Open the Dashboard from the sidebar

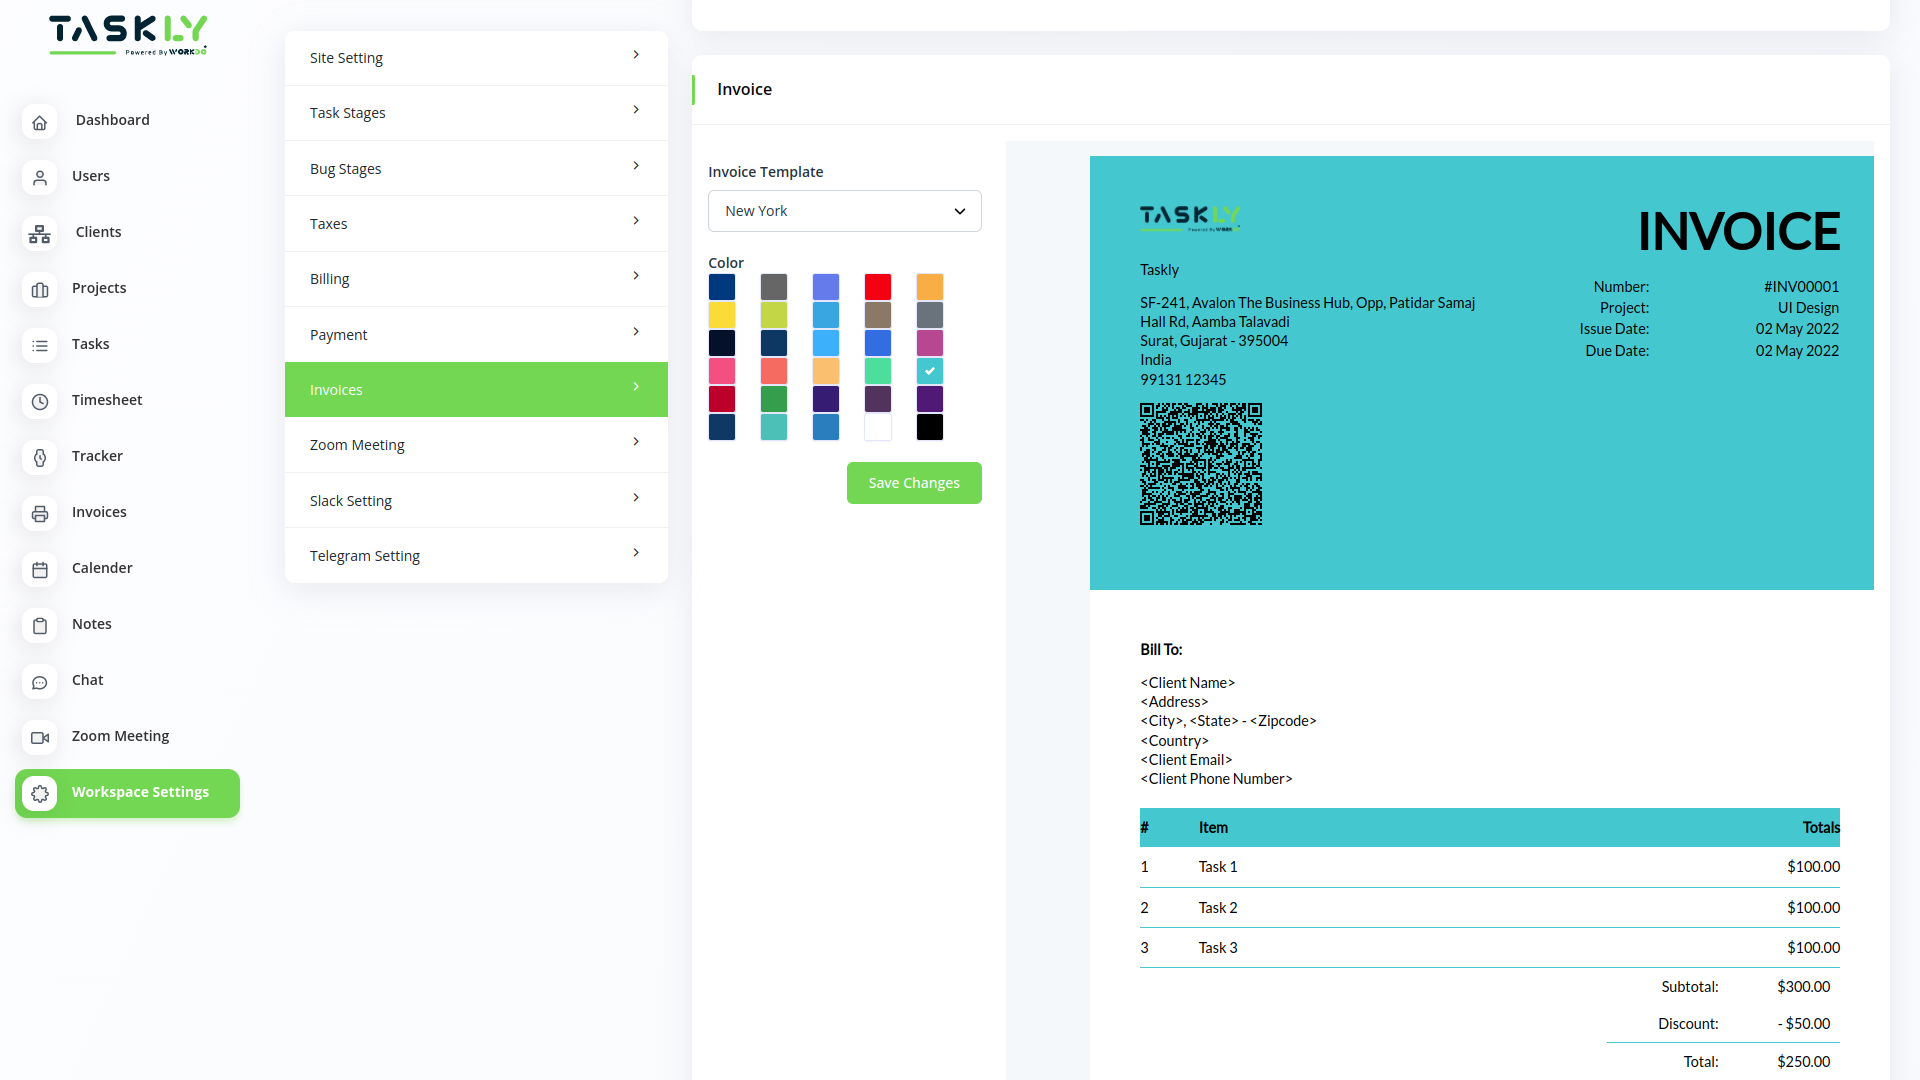pyautogui.click(x=112, y=120)
